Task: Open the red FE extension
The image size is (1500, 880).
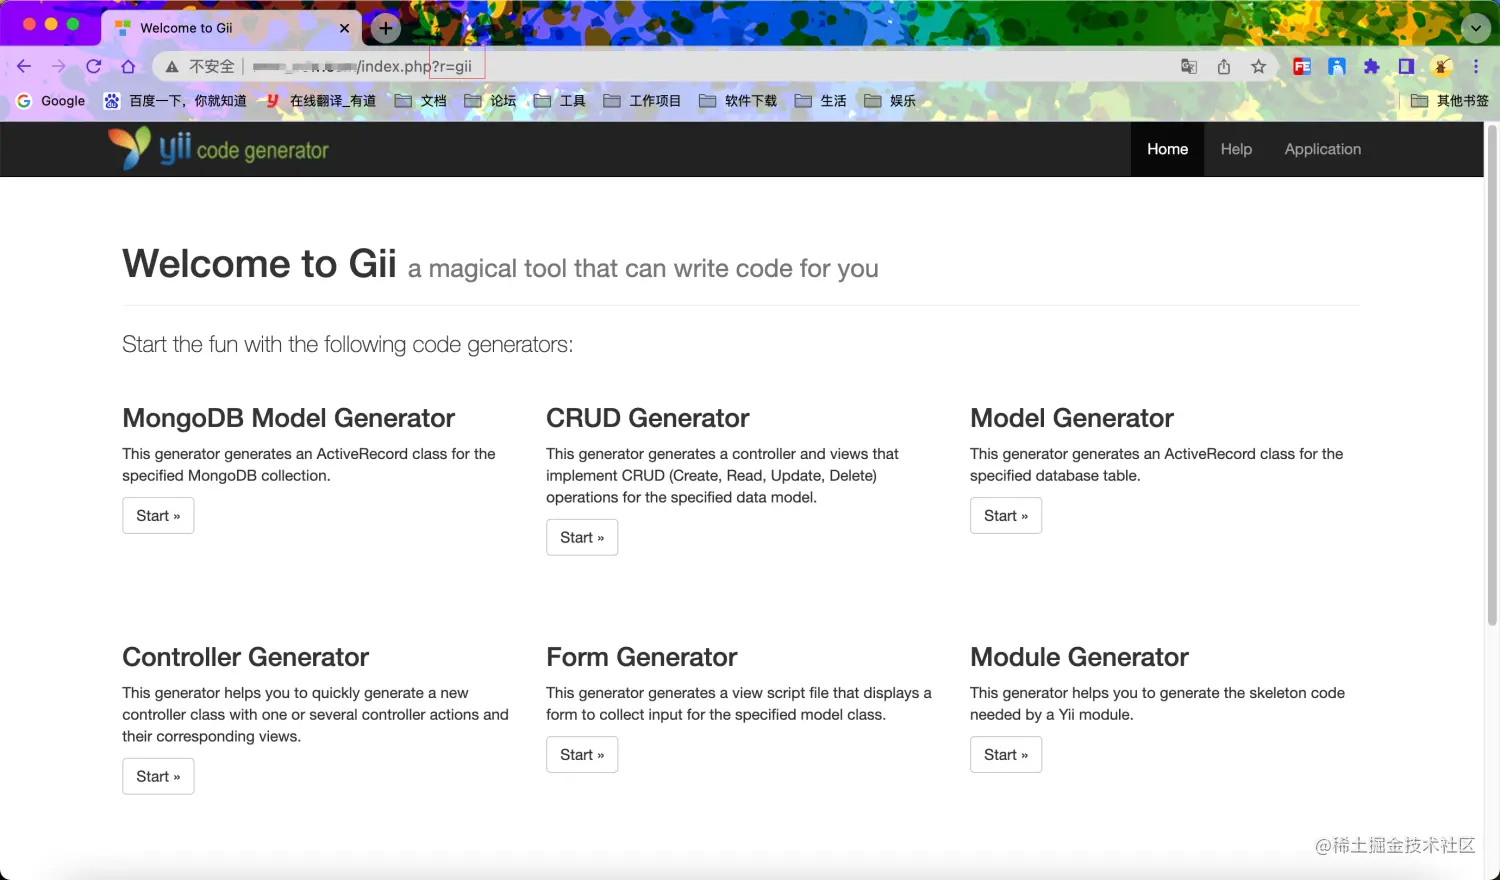Action: coord(1302,67)
